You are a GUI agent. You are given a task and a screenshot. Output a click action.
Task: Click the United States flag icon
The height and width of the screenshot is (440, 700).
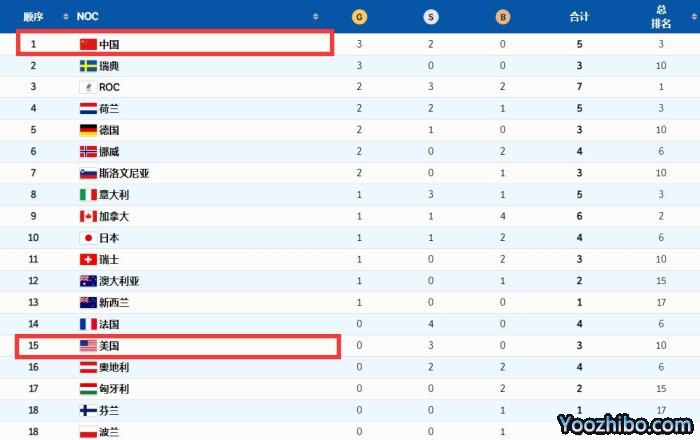coord(87,346)
